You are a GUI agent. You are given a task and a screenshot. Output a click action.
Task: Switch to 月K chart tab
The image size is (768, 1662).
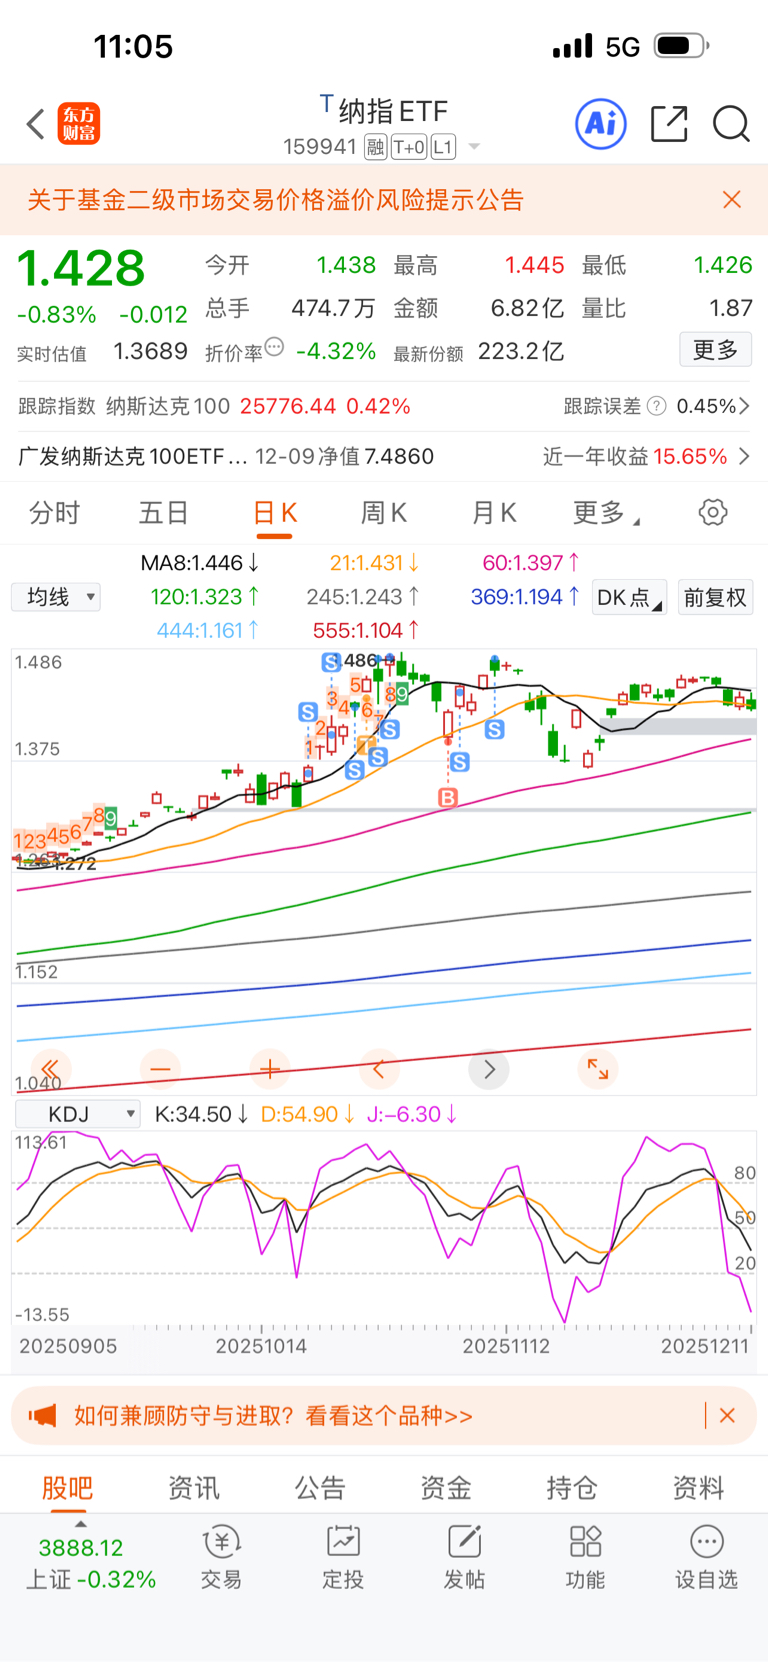point(494,513)
